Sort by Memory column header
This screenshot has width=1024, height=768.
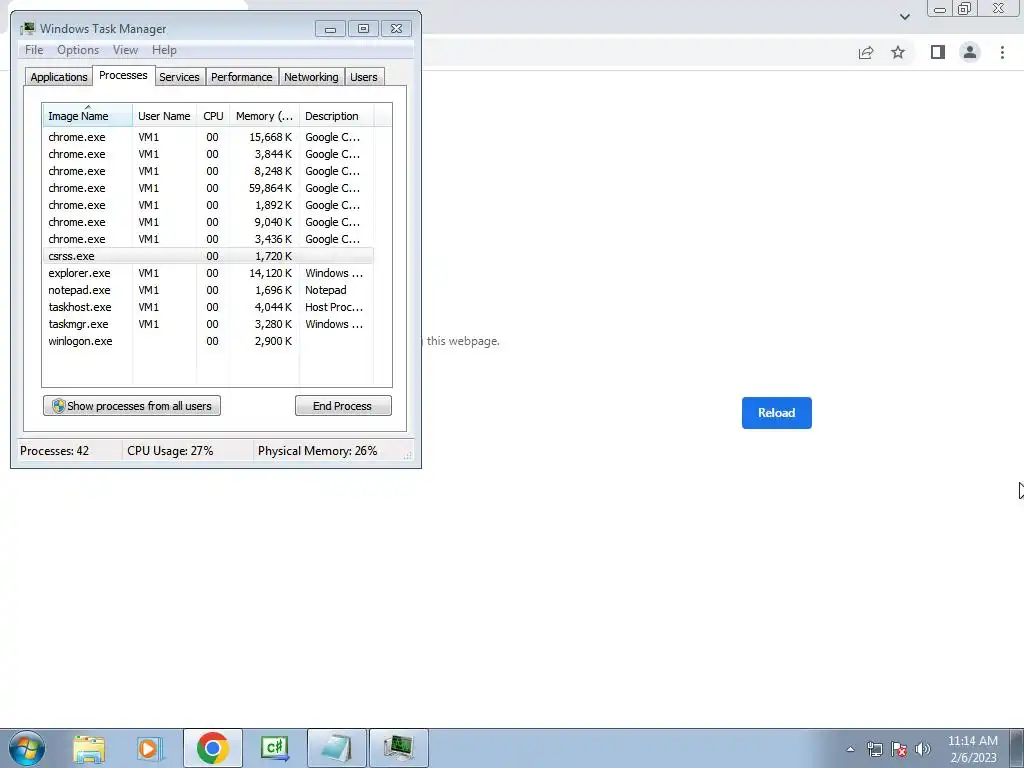(x=264, y=116)
